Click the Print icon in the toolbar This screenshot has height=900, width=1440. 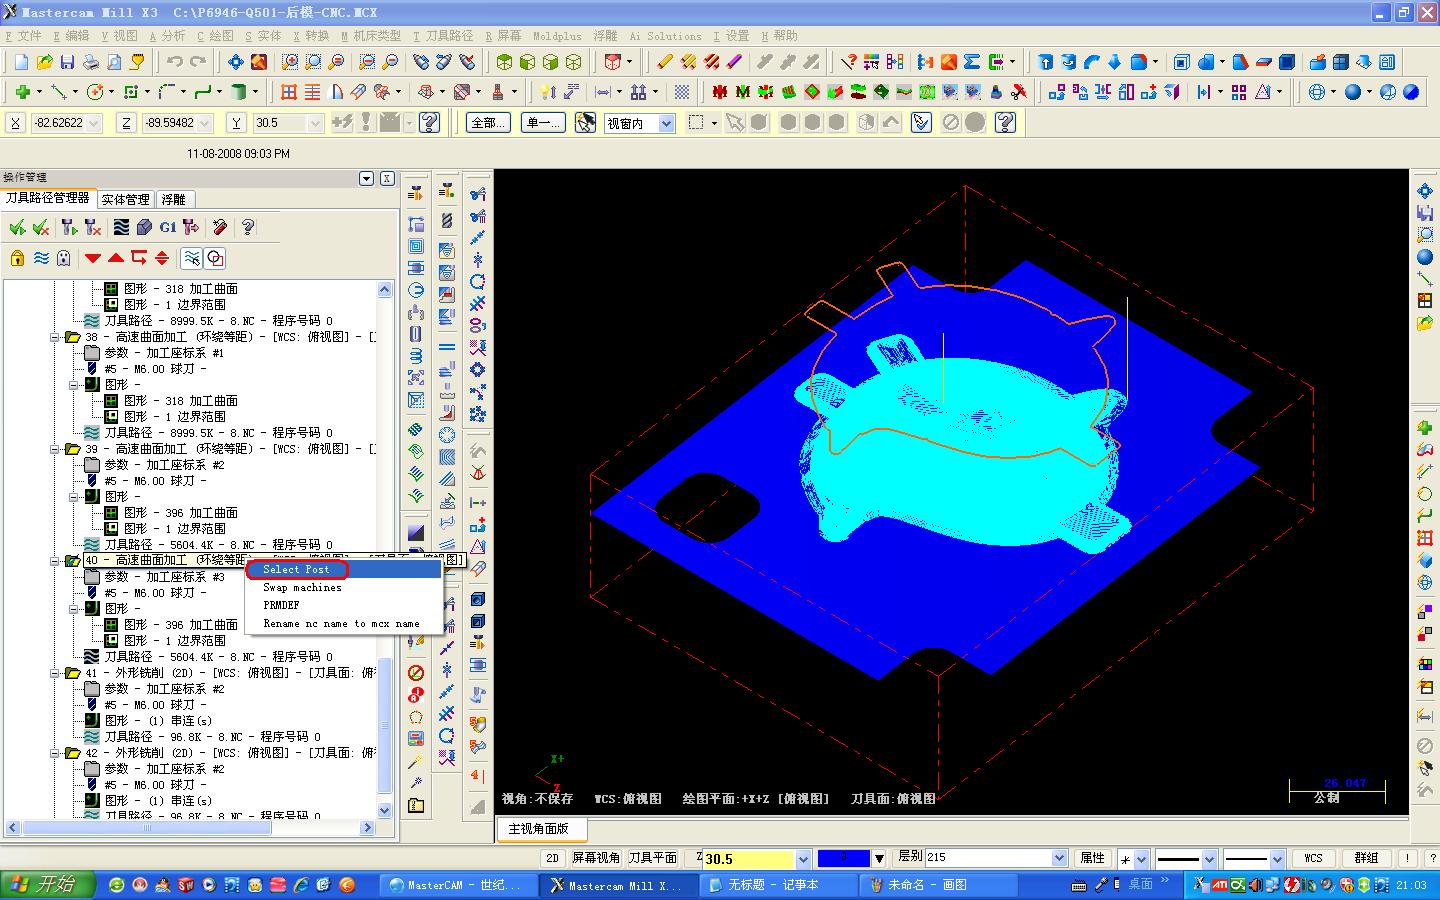click(x=91, y=62)
